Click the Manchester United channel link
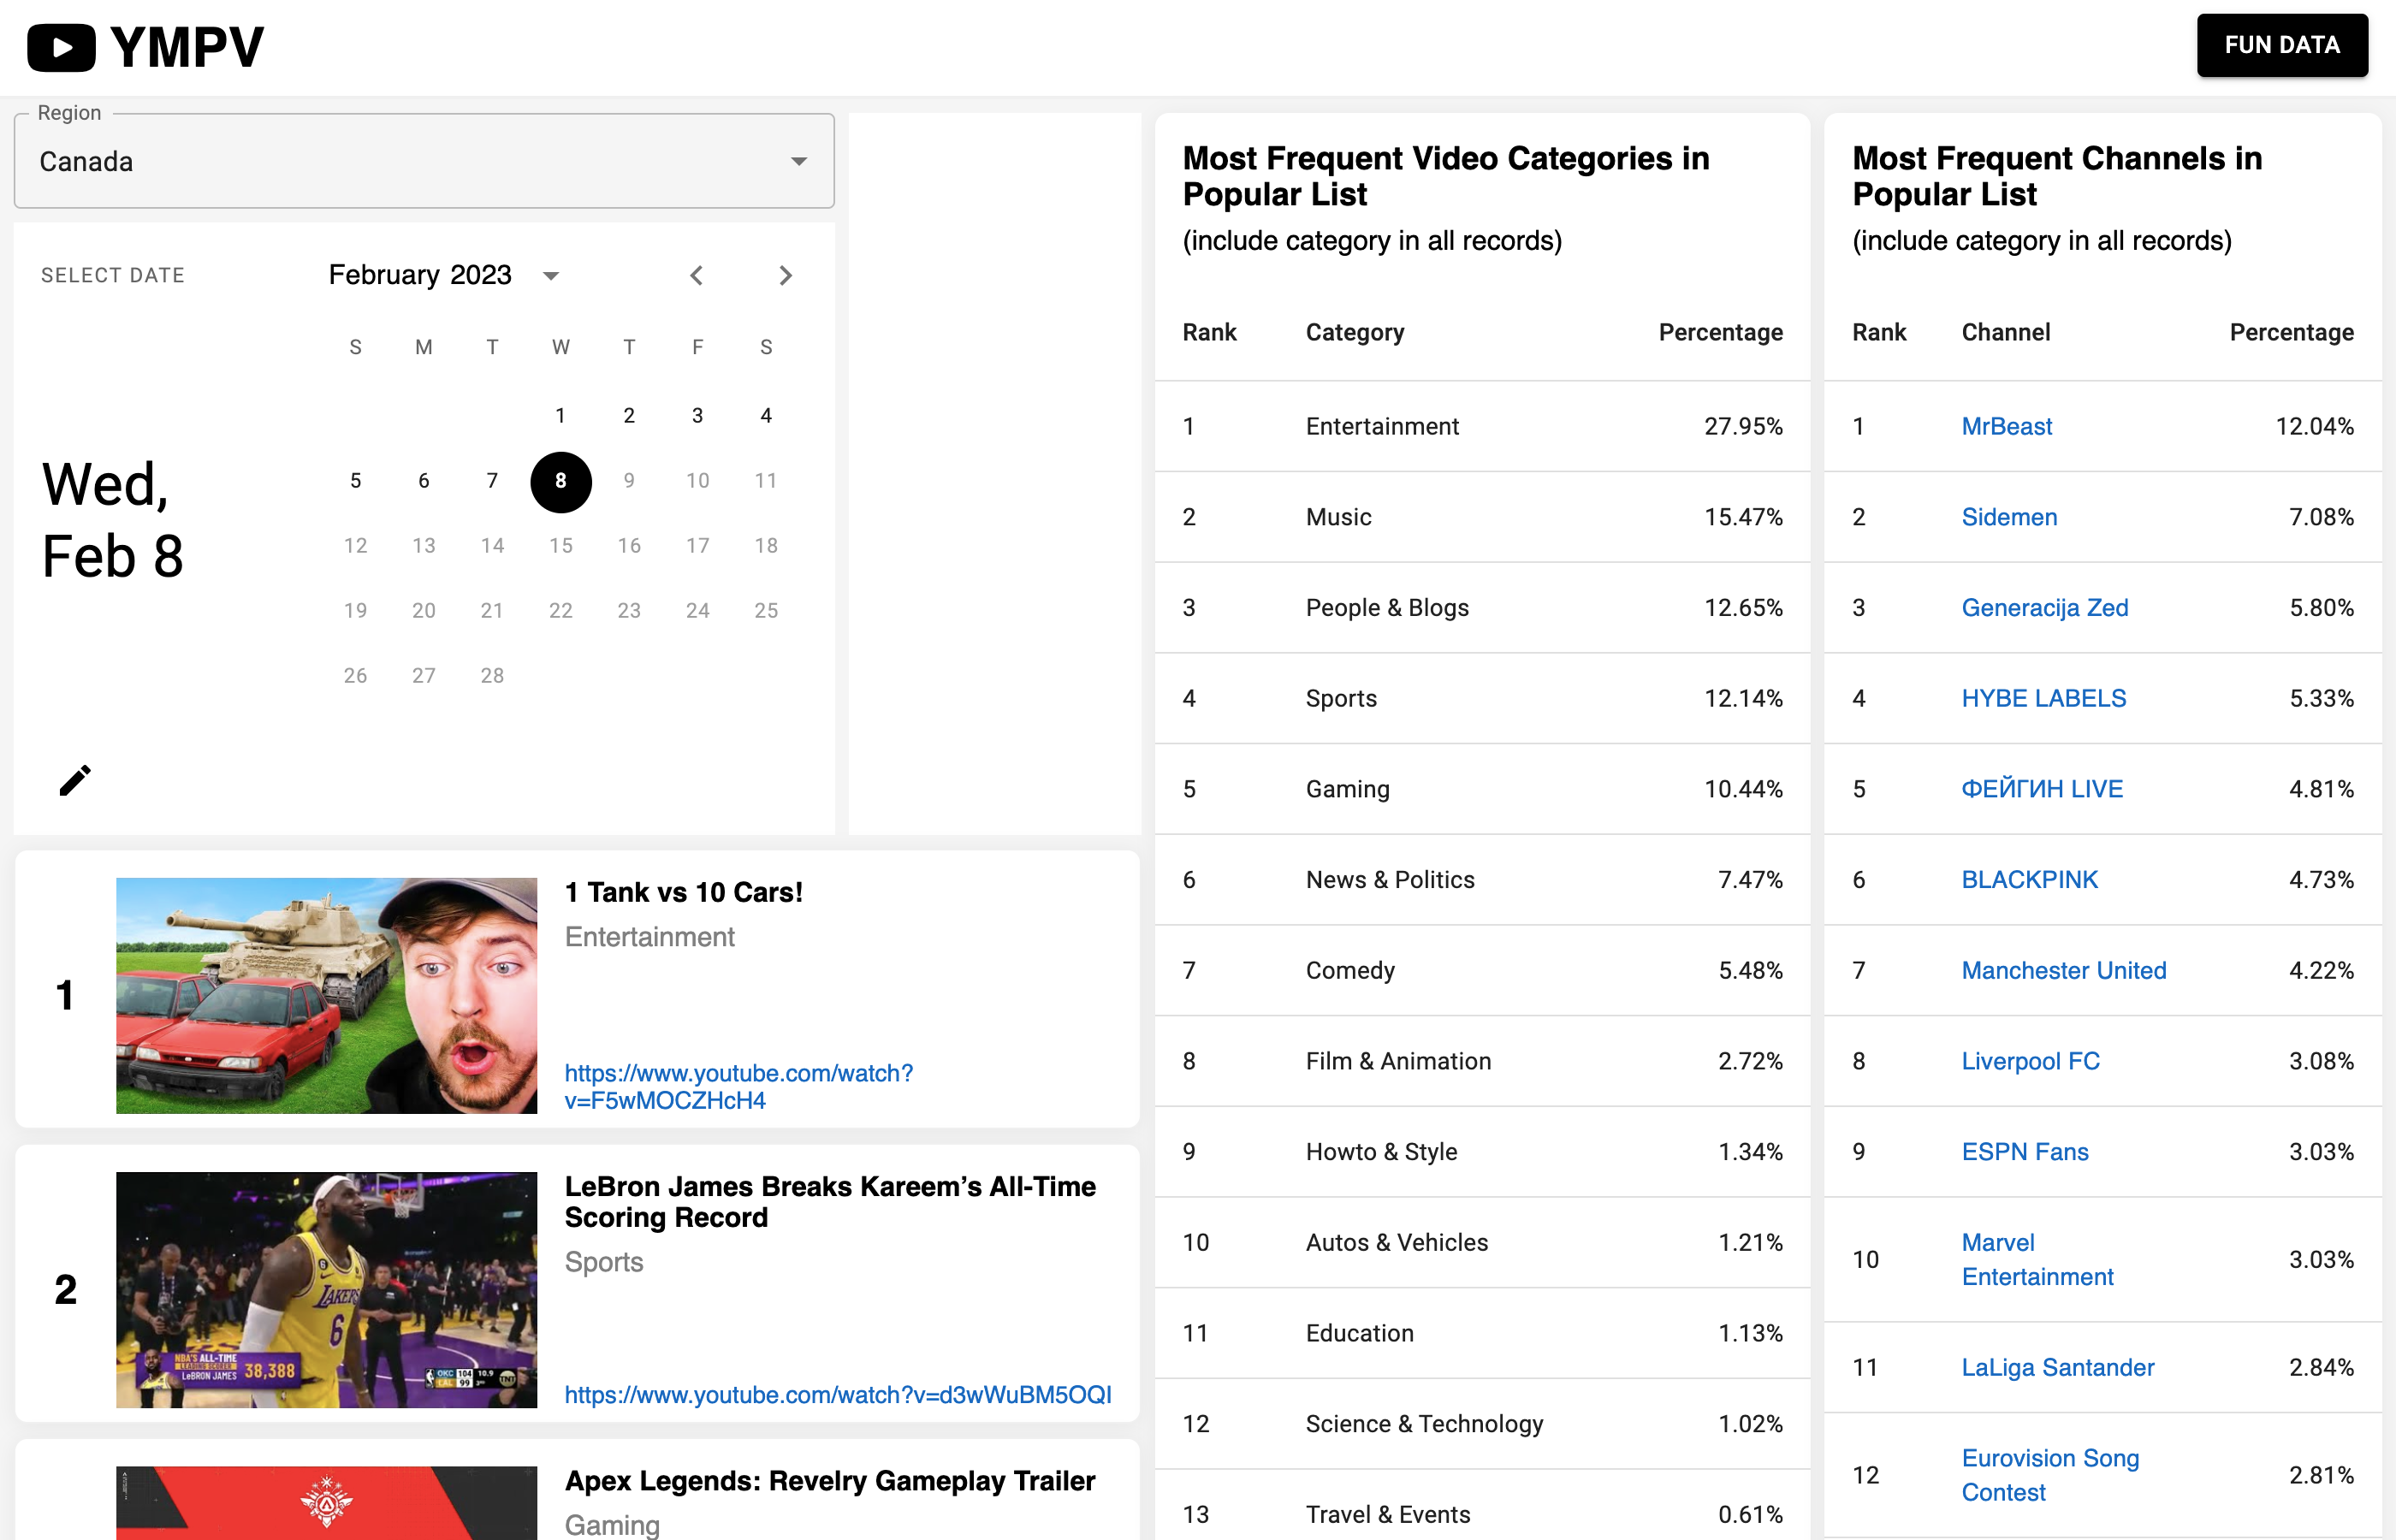This screenshot has width=2396, height=1540. [x=2064, y=970]
